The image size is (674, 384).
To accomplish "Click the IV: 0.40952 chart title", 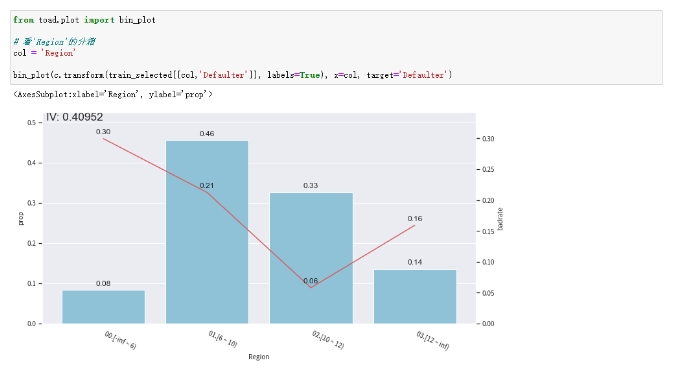I will pyautogui.click(x=74, y=117).
